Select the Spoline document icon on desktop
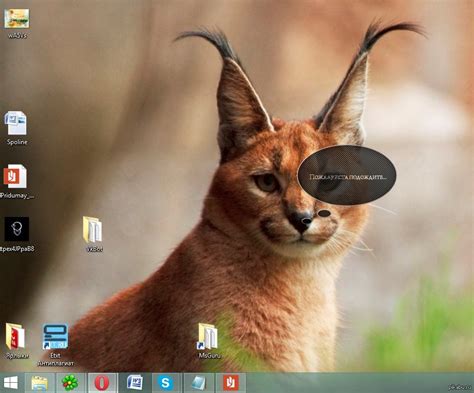 pos(16,123)
